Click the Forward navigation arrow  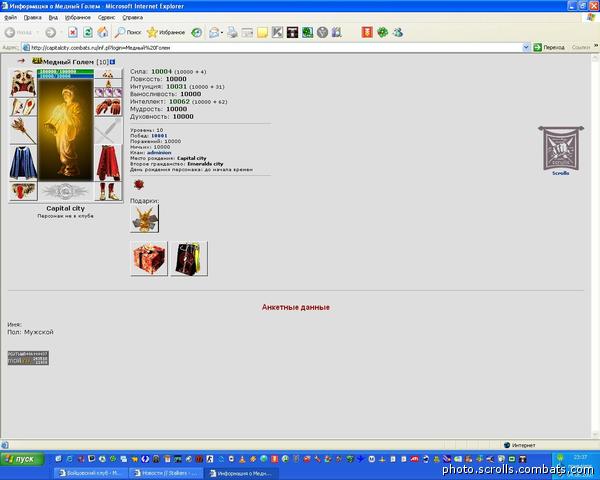51,33
